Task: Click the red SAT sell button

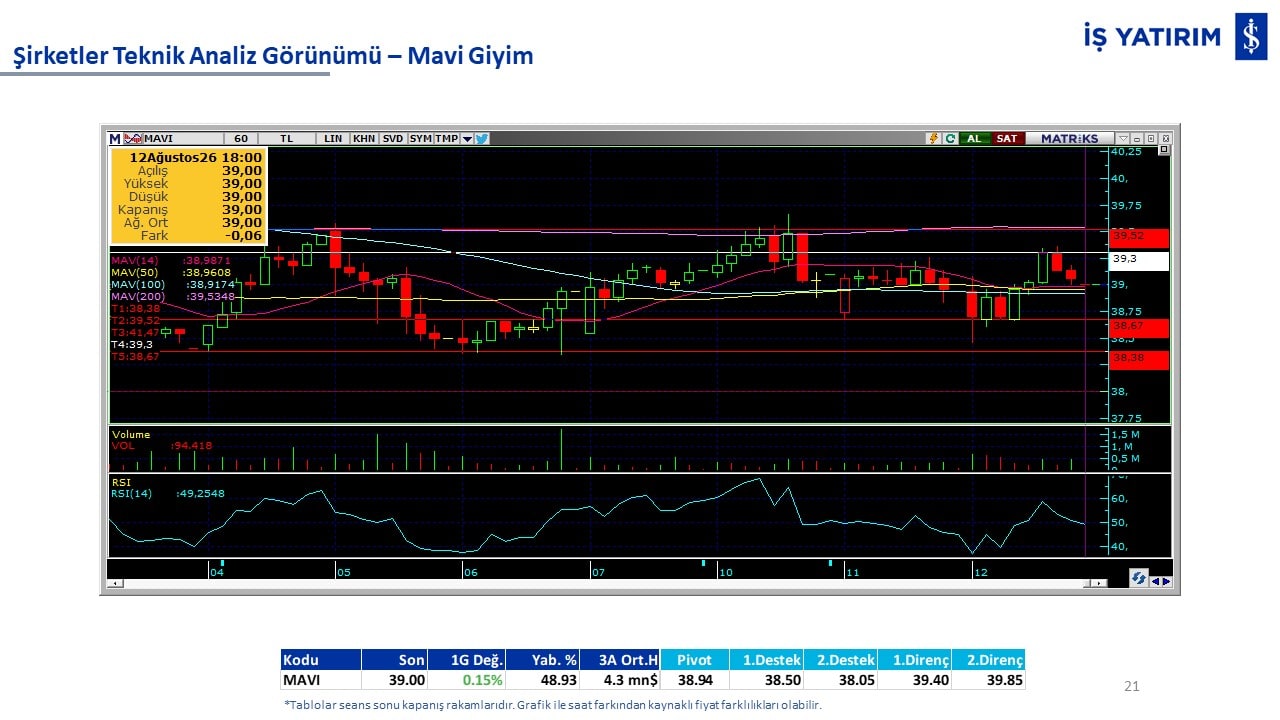Action: click(x=1007, y=139)
